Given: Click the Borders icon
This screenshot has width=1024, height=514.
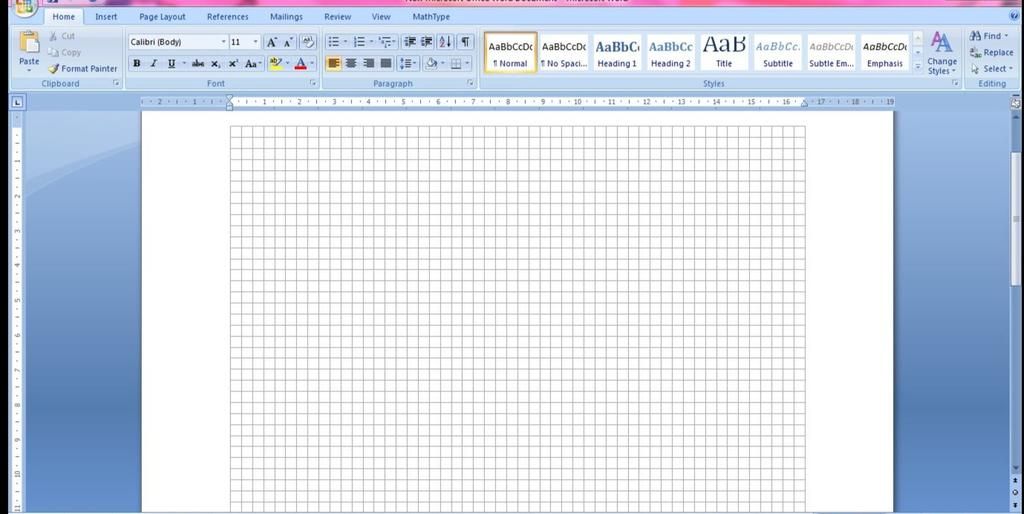Looking at the screenshot, I should click(456, 63).
